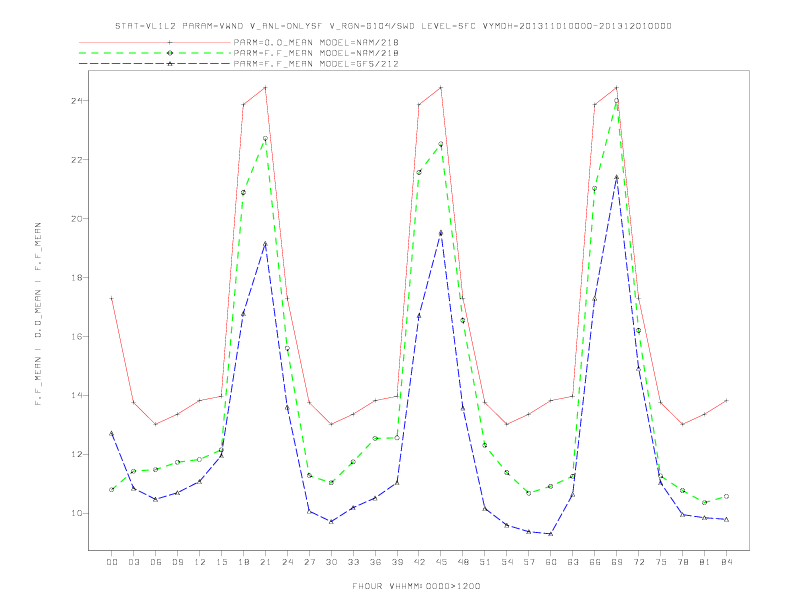Screen dimensions: 792x612
Task: Click x-axis forecast hour label 57
Action: tap(529, 562)
